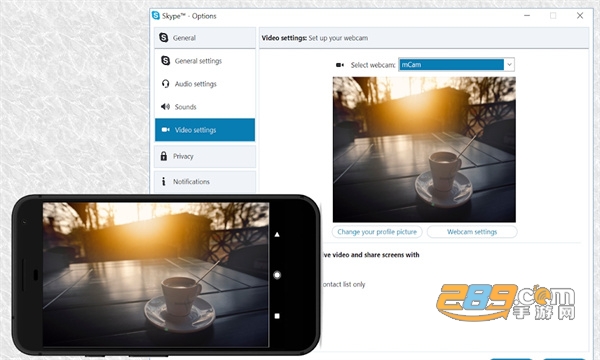The width and height of the screenshot is (600, 360).
Task: Tap the phone's square recents button
Action: click(277, 316)
